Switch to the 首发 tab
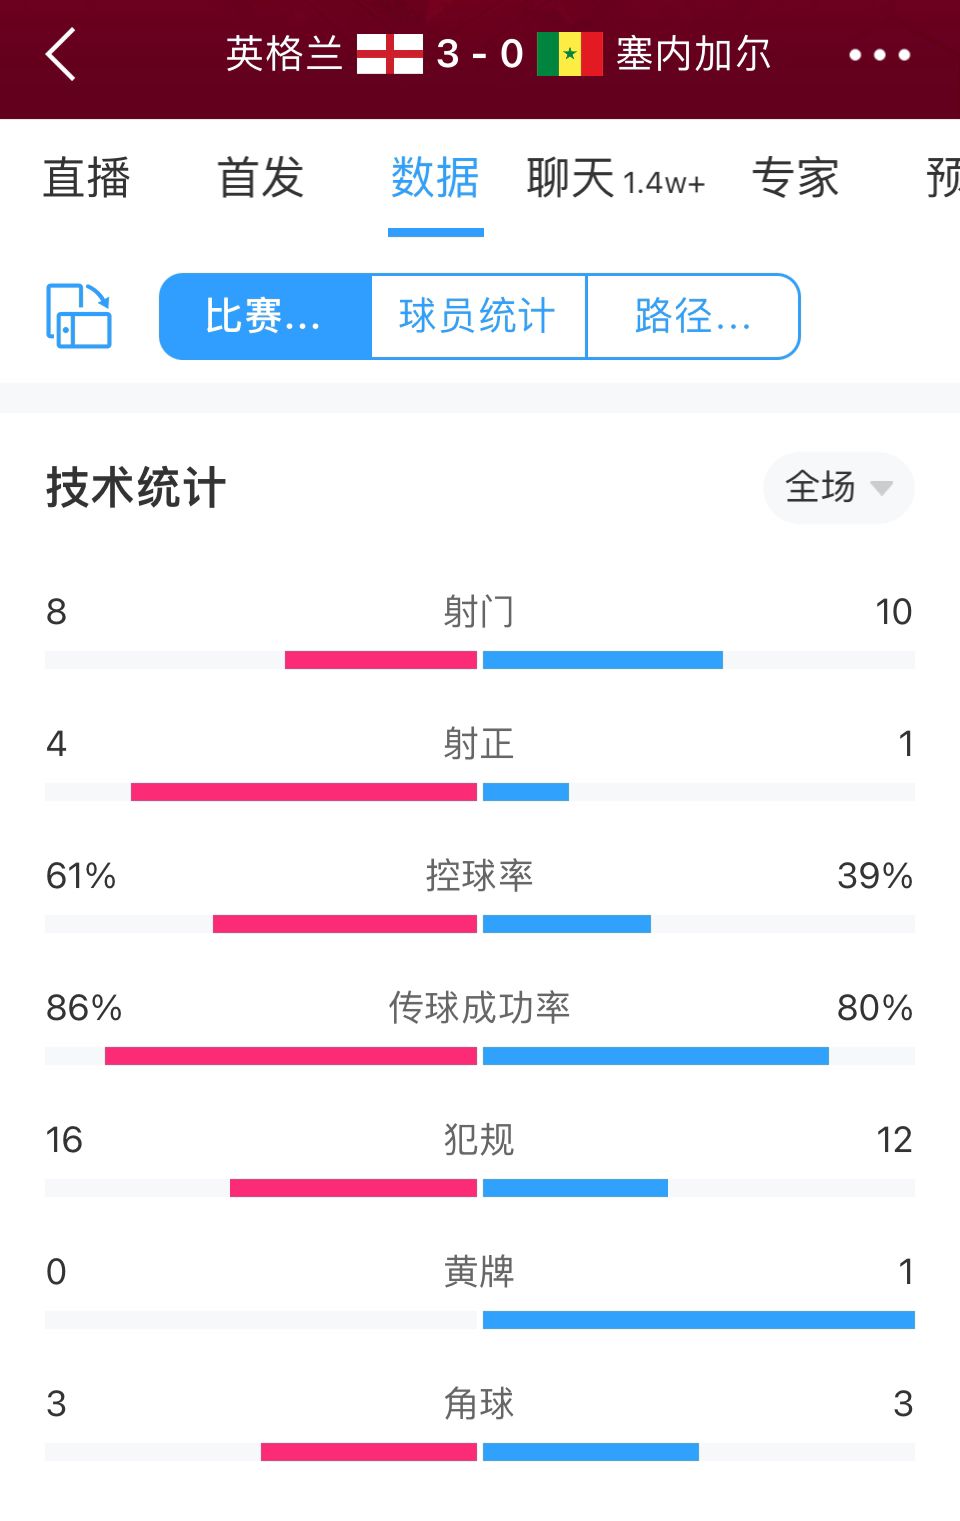Screen dimensions: 960x1521 pyautogui.click(x=261, y=178)
